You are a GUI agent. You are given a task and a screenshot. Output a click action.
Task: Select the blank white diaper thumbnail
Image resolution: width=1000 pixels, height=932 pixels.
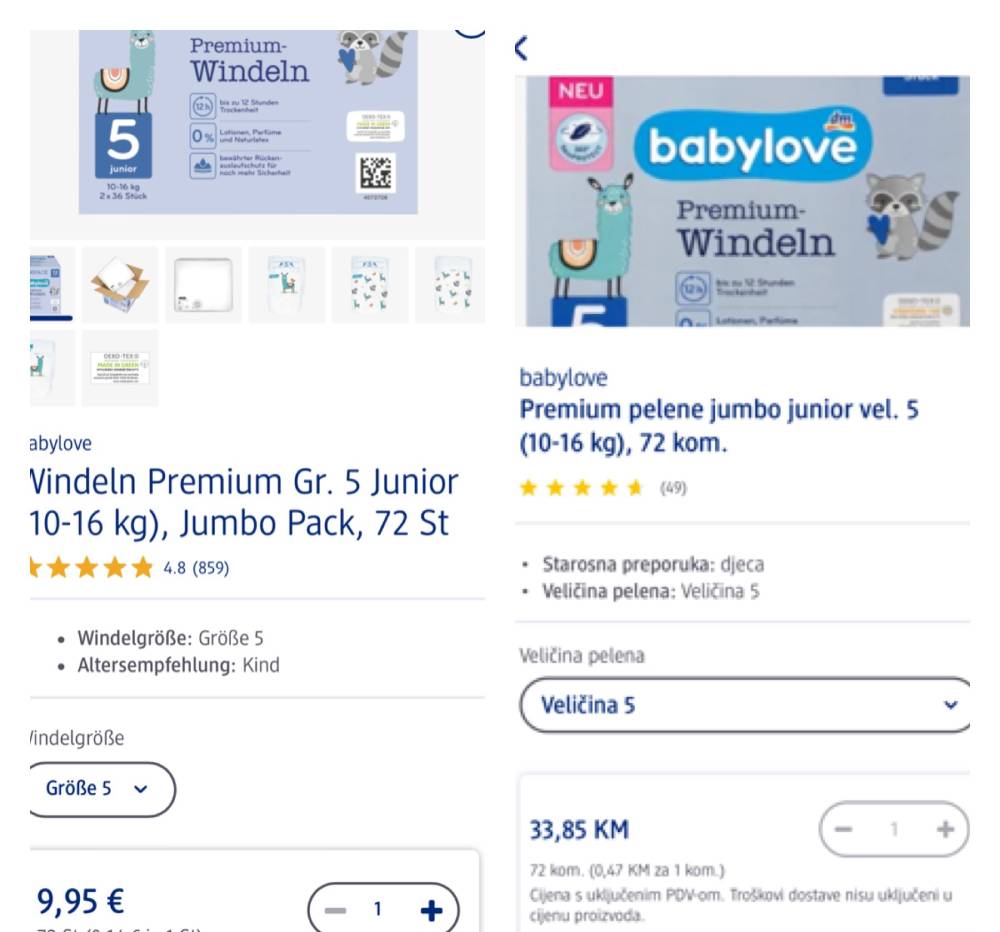click(203, 285)
